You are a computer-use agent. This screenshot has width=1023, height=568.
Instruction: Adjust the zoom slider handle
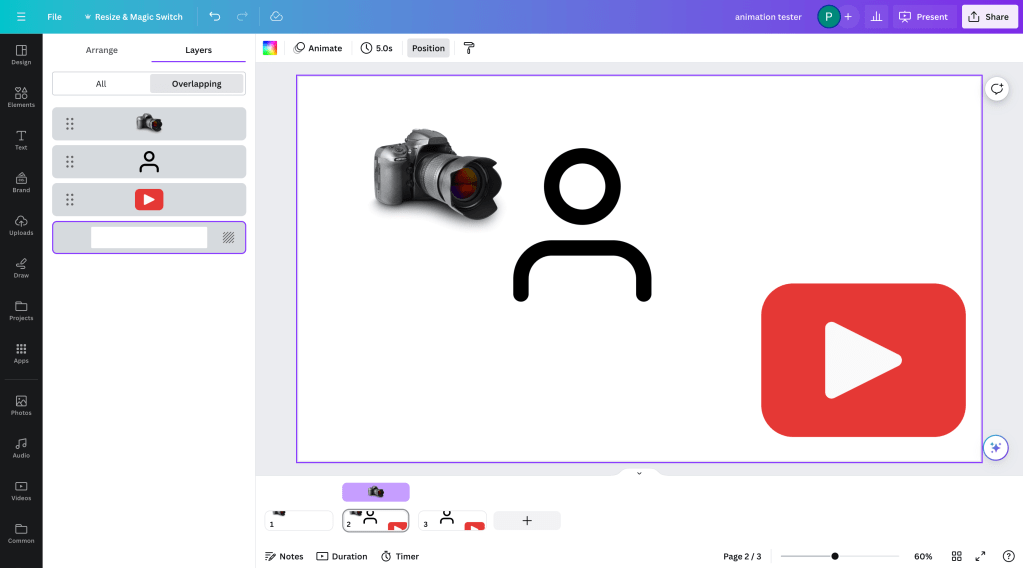click(x=834, y=556)
